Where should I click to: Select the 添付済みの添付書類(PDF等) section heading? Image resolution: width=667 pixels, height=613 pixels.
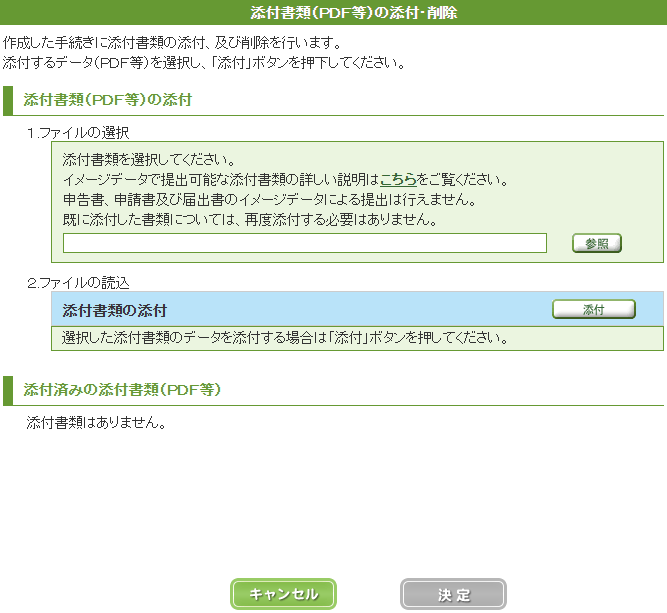(122, 390)
